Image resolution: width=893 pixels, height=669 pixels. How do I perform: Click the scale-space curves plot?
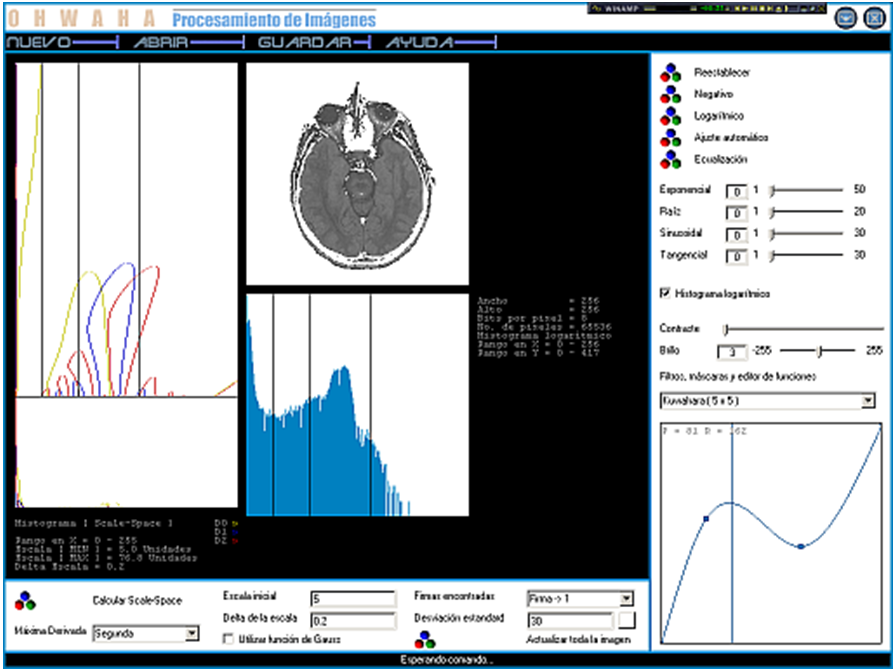tap(126, 285)
